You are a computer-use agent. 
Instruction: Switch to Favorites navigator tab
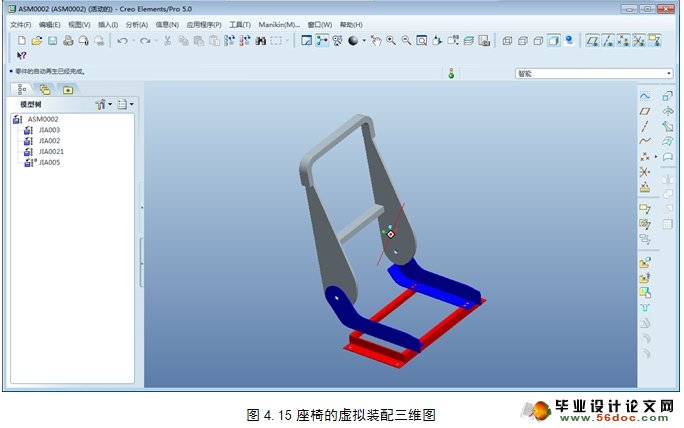tap(68, 89)
